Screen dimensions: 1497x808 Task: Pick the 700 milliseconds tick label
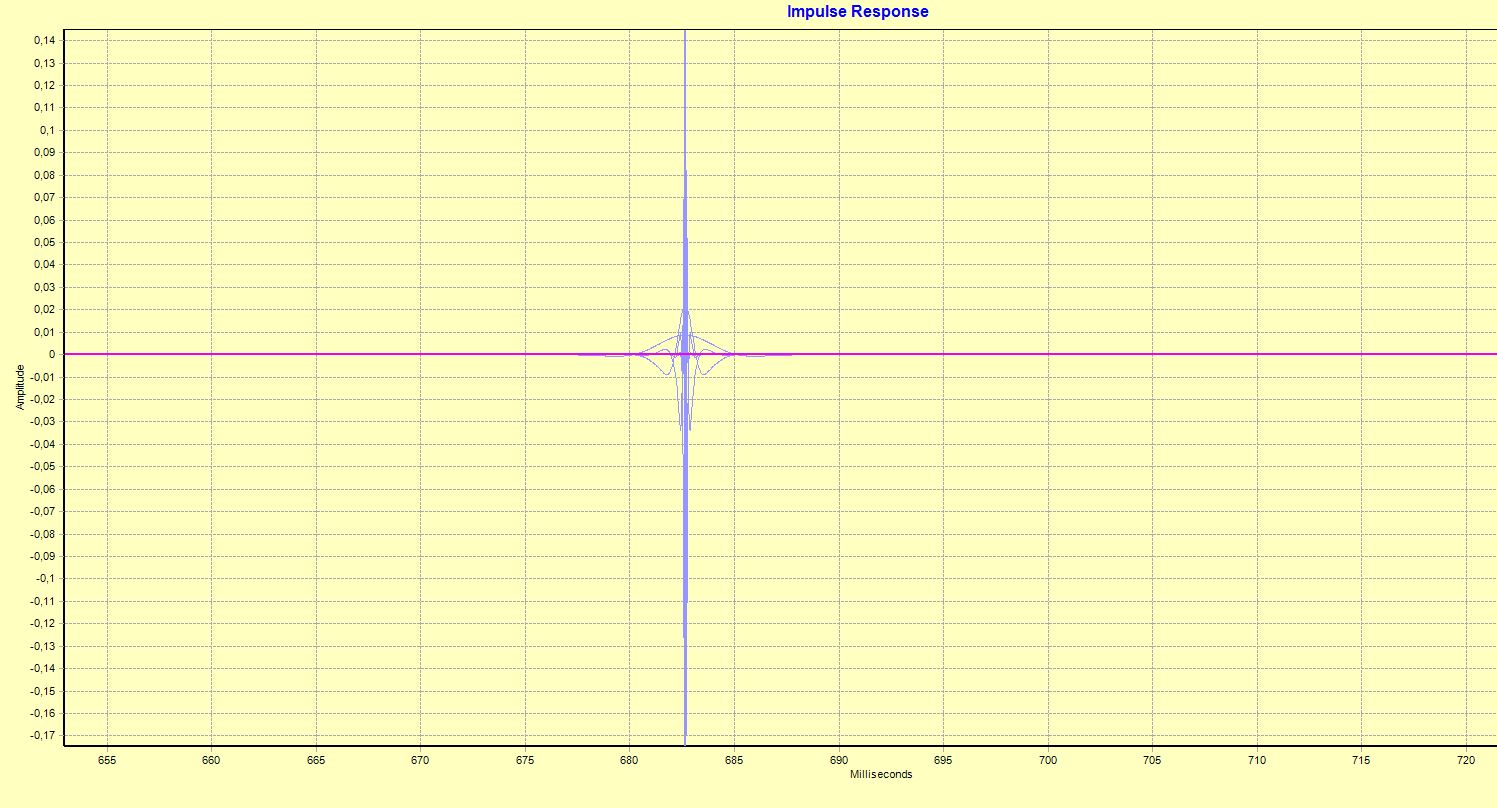pos(1048,759)
